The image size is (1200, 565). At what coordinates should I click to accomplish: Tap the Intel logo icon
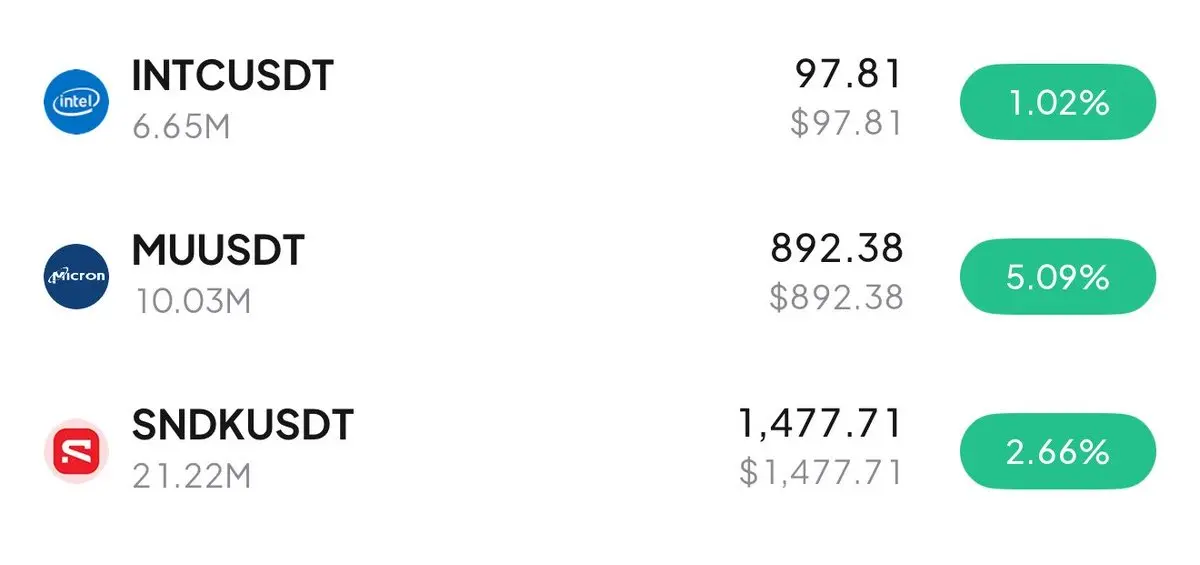pyautogui.click(x=76, y=101)
